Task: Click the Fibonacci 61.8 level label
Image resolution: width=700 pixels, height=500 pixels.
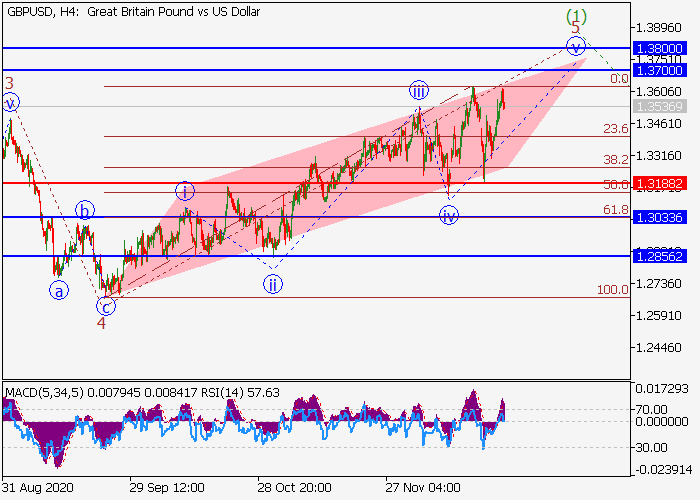Action: tap(616, 209)
